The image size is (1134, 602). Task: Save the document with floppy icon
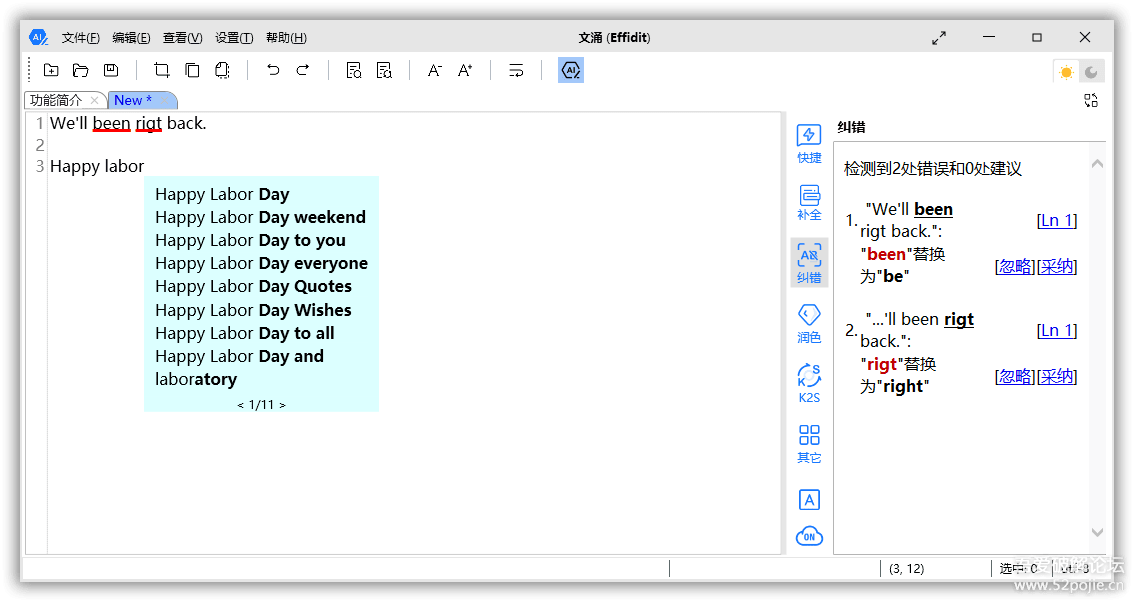pyautogui.click(x=111, y=70)
